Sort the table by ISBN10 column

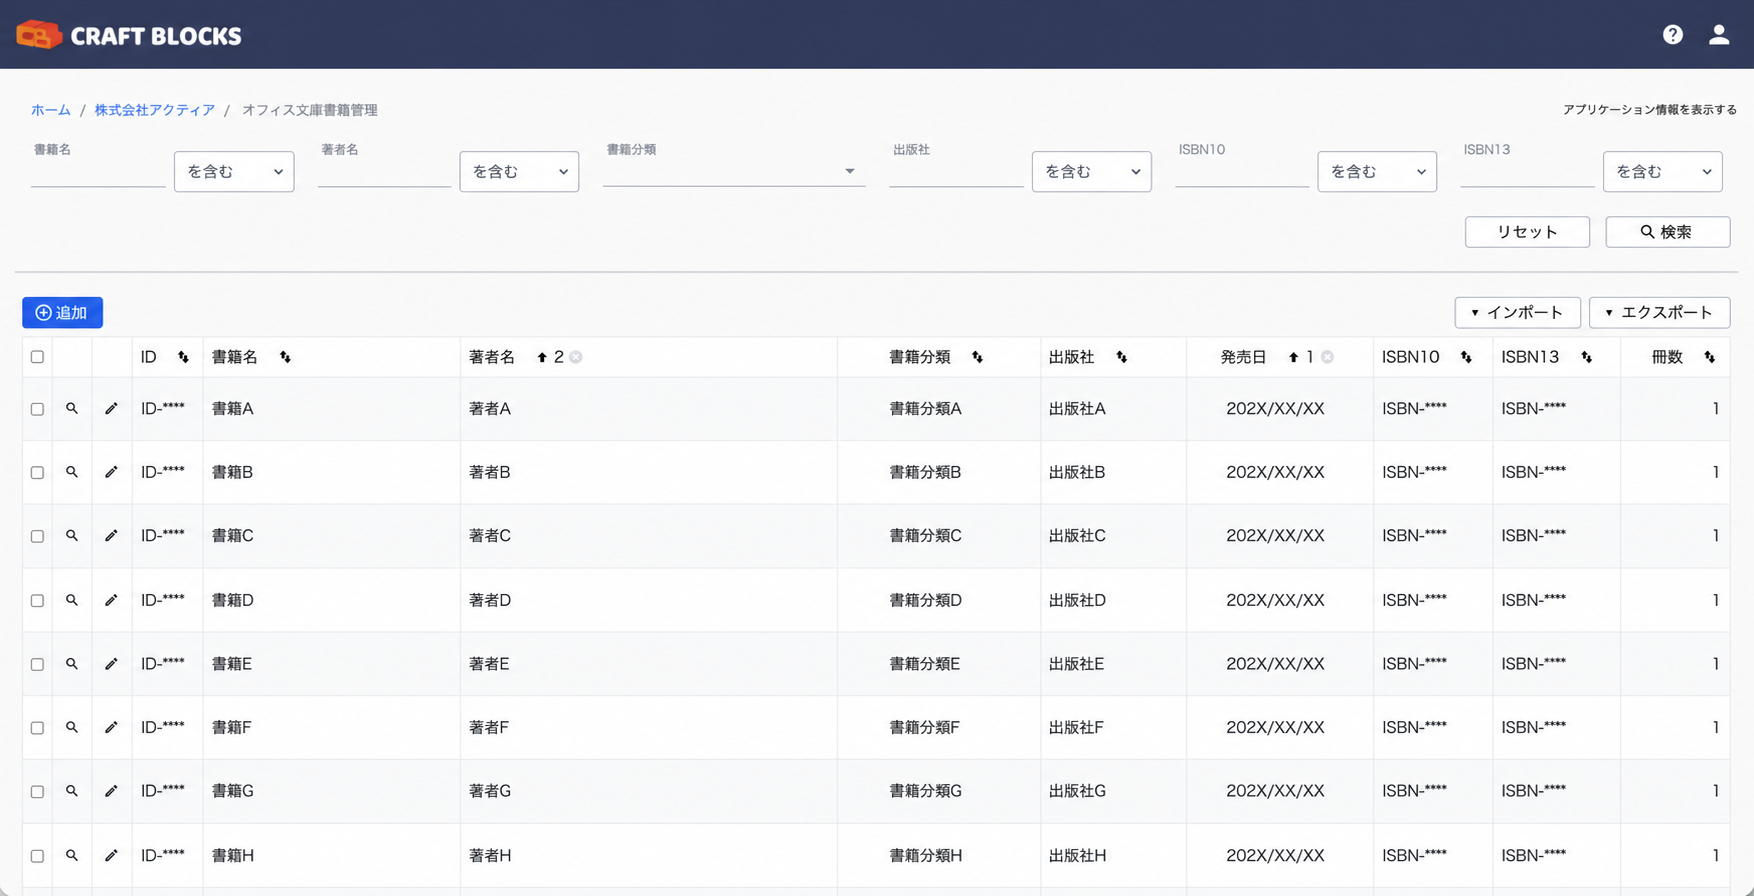coord(1465,357)
